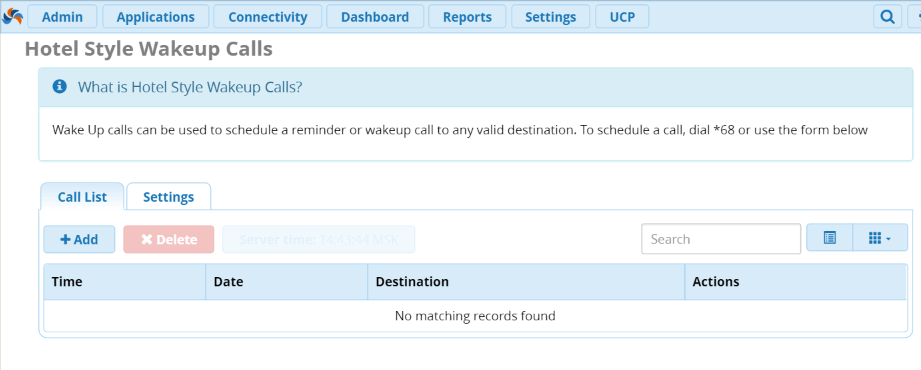Click the FreePBX logo icon

pos(12,16)
